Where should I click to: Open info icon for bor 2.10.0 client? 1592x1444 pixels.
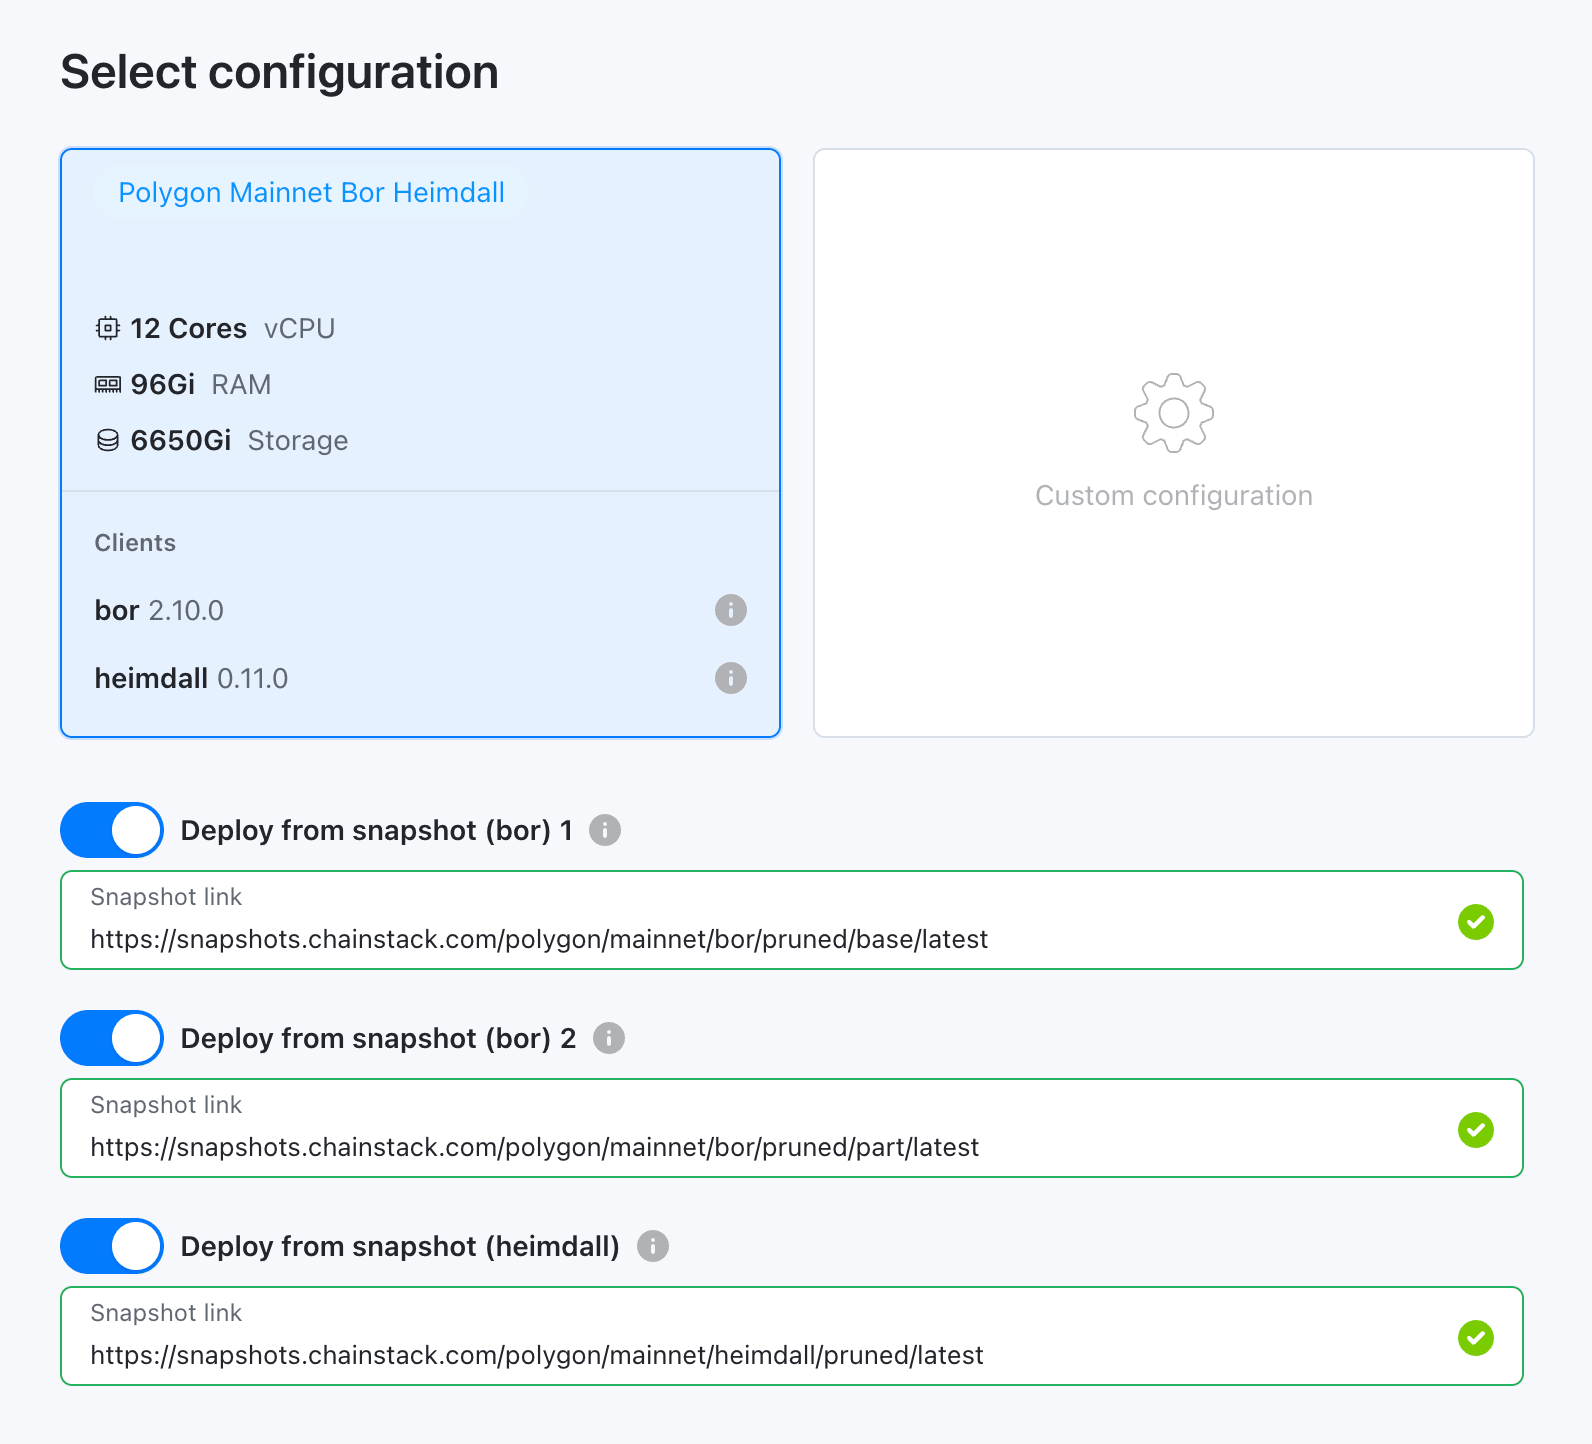click(x=731, y=610)
